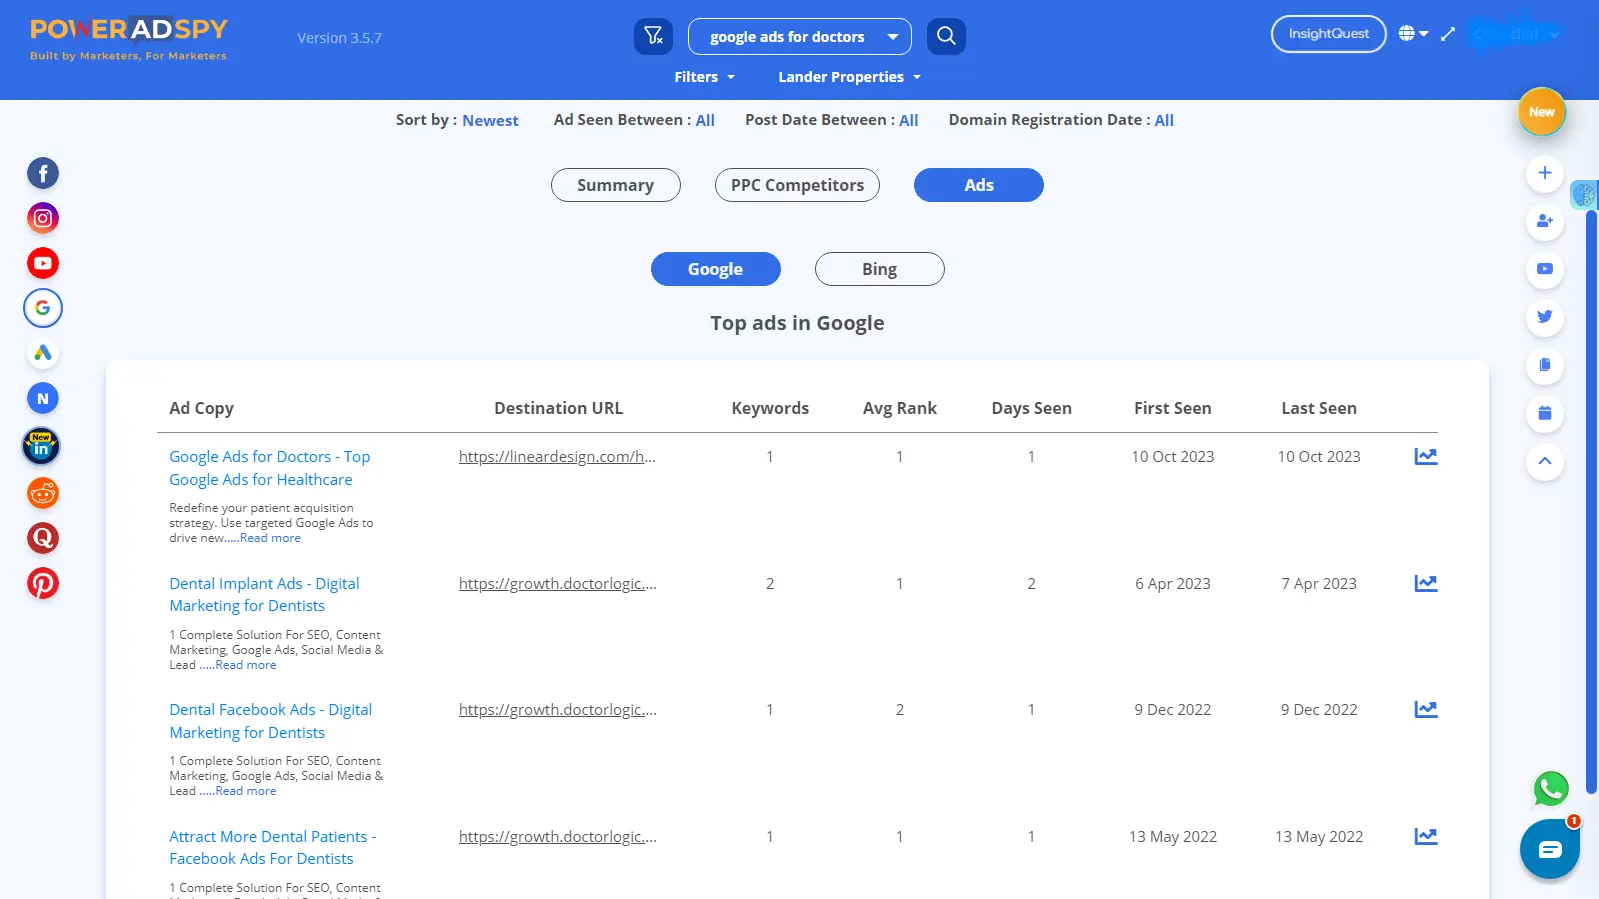The image size is (1599, 899).
Task: Click the '10 Oct 2023' First Seen cell
Action: click(x=1172, y=457)
